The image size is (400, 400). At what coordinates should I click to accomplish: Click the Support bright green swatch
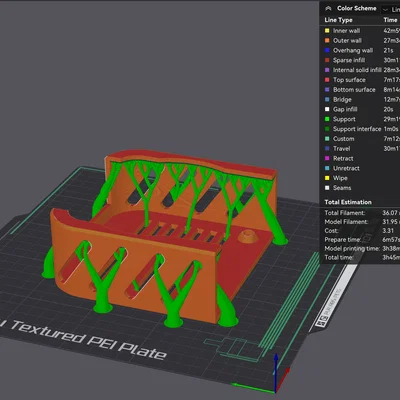click(x=327, y=119)
